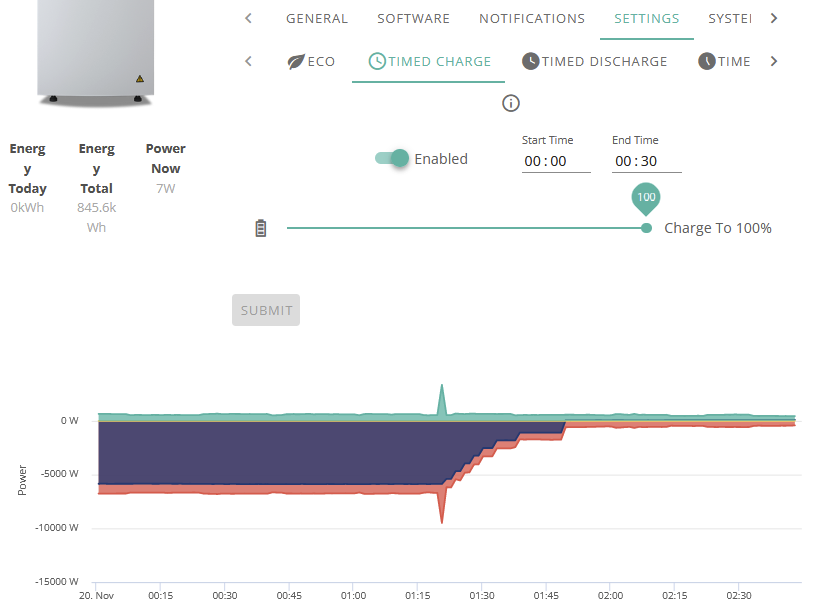Click the info circle icon
This screenshot has width=823, height=610.
point(511,103)
